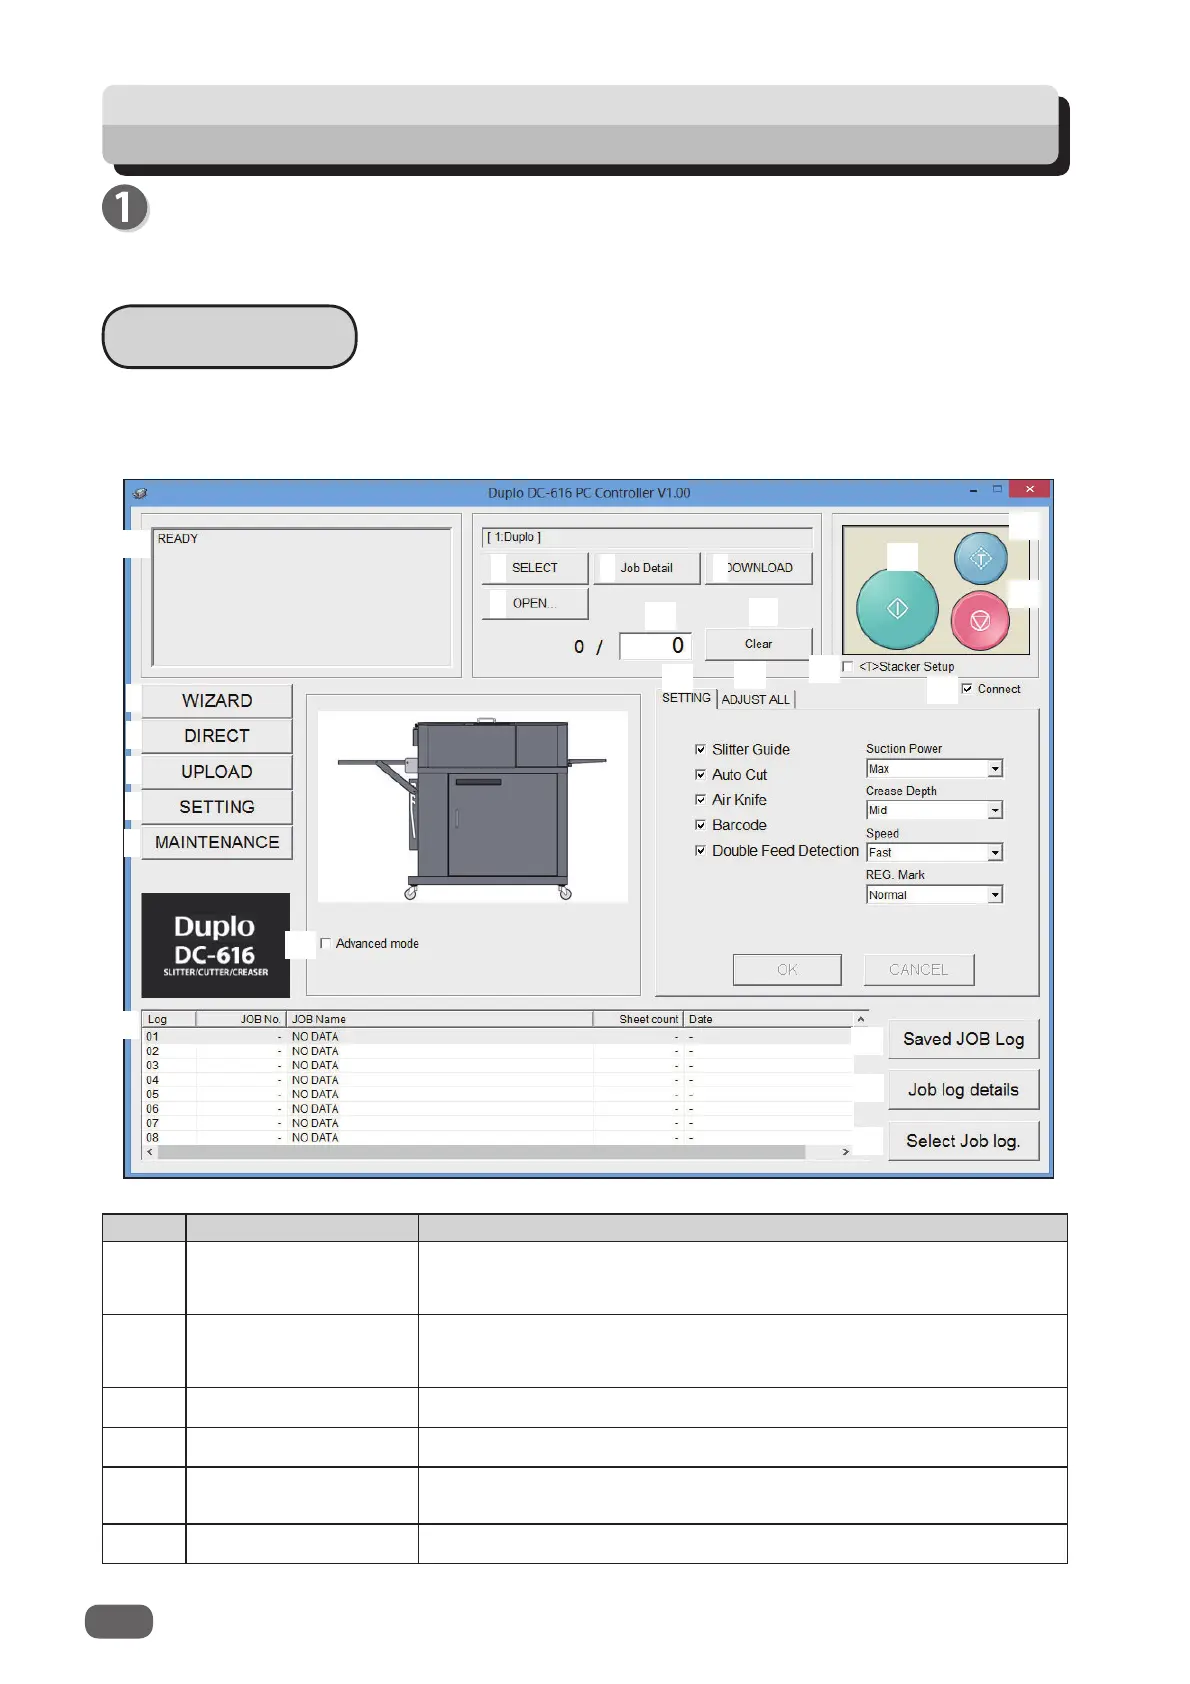Image resolution: width=1190 pixels, height=1684 pixels.
Task: Click the log scroll left arrow
Action: click(151, 1152)
